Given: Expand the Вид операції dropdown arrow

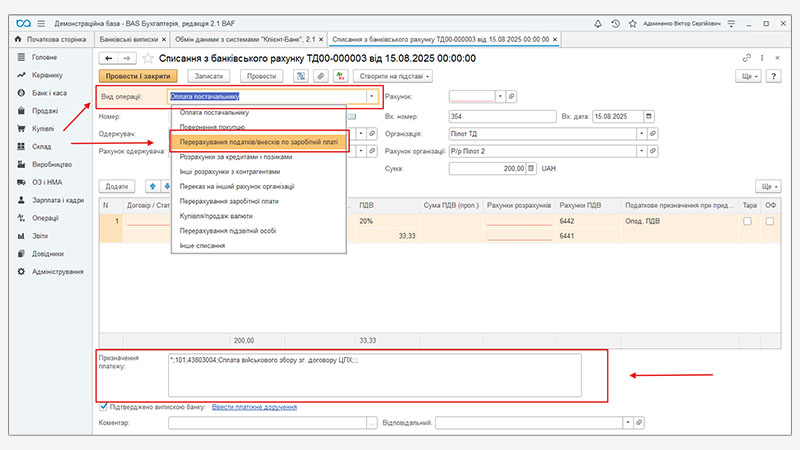Looking at the screenshot, I should [x=372, y=97].
